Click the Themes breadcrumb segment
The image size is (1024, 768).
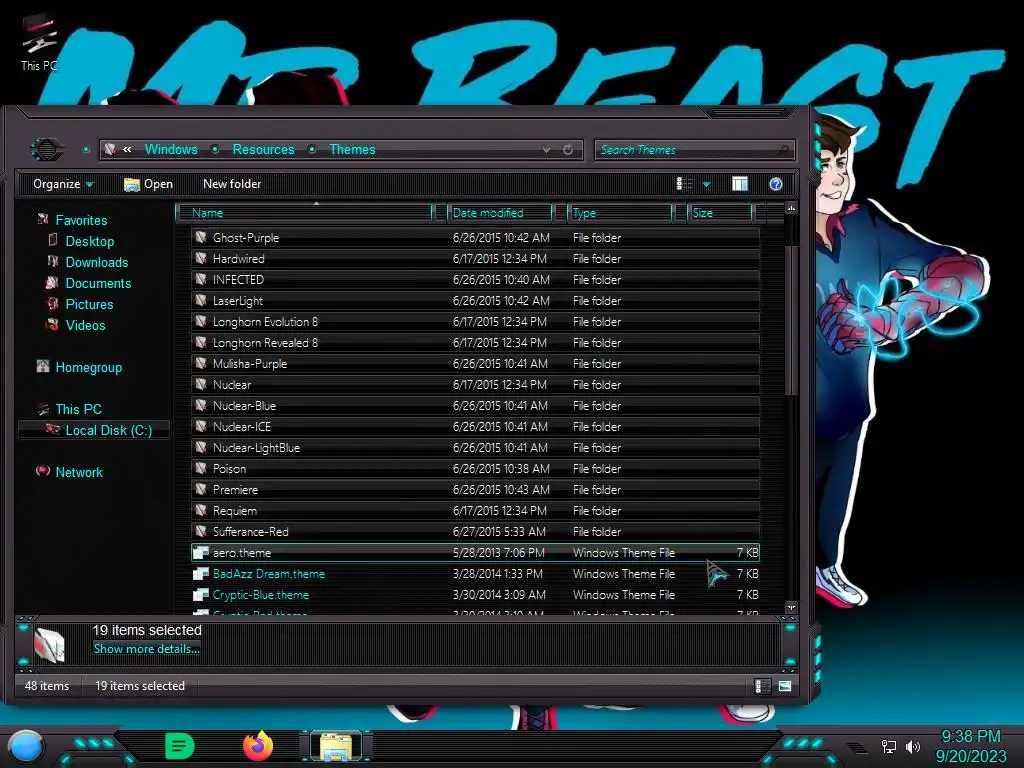tap(352, 150)
